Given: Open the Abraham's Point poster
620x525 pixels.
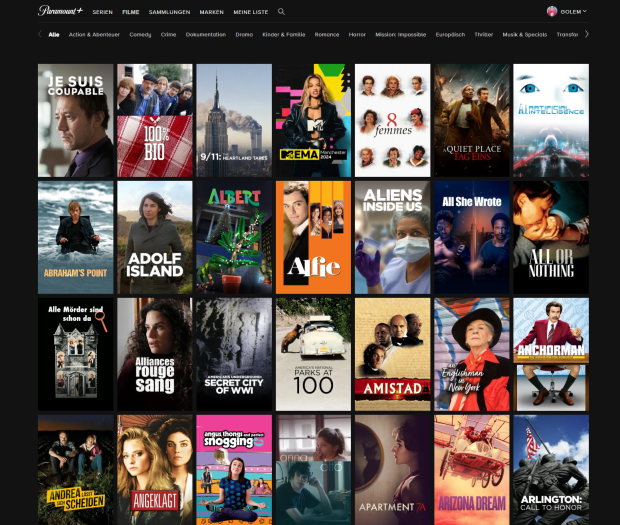Looking at the screenshot, I should (x=76, y=237).
